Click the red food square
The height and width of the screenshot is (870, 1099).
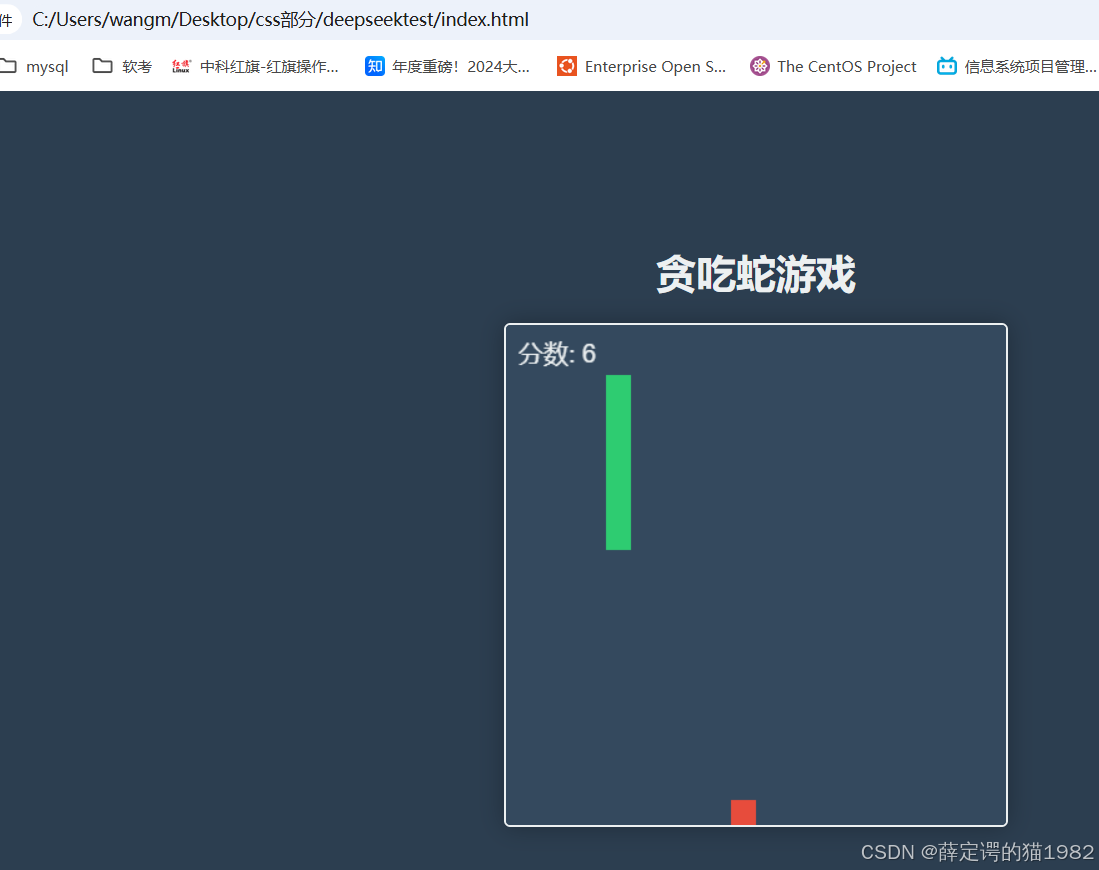pyautogui.click(x=743, y=813)
